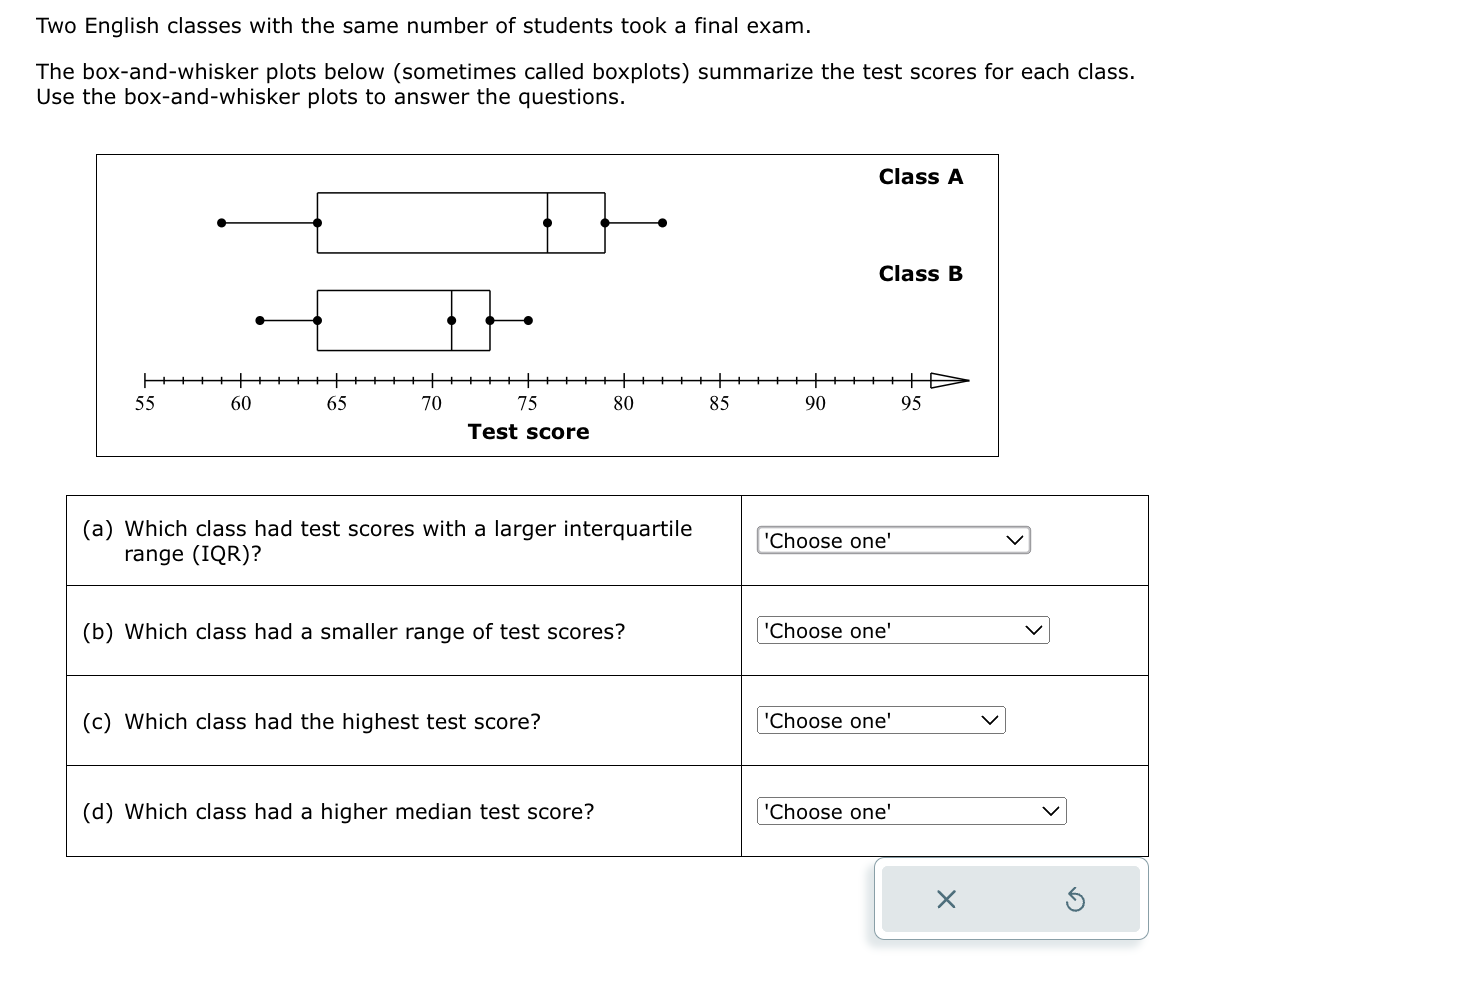Click the undo circular arrow icon
1470x1006 pixels.
(1077, 899)
